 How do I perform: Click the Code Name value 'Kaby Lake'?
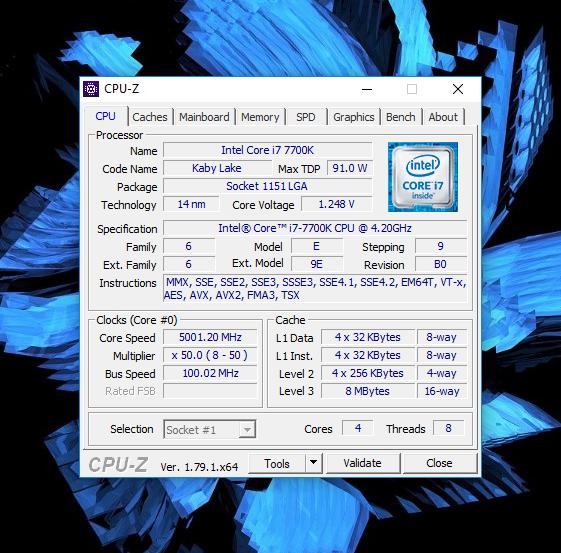click(217, 168)
